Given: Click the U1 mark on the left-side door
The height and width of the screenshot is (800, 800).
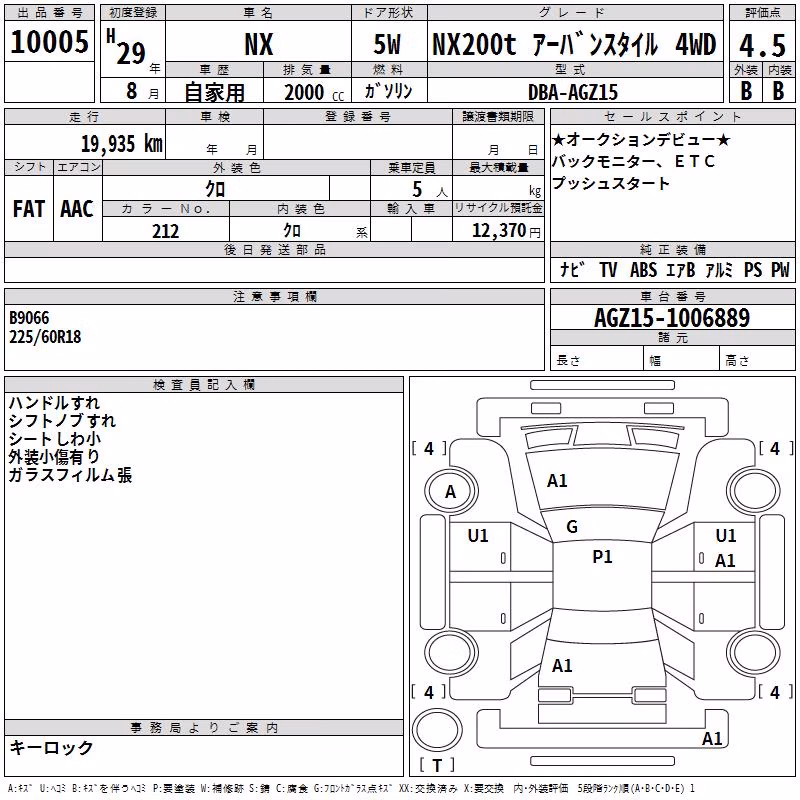Looking at the screenshot, I should pos(478,536).
